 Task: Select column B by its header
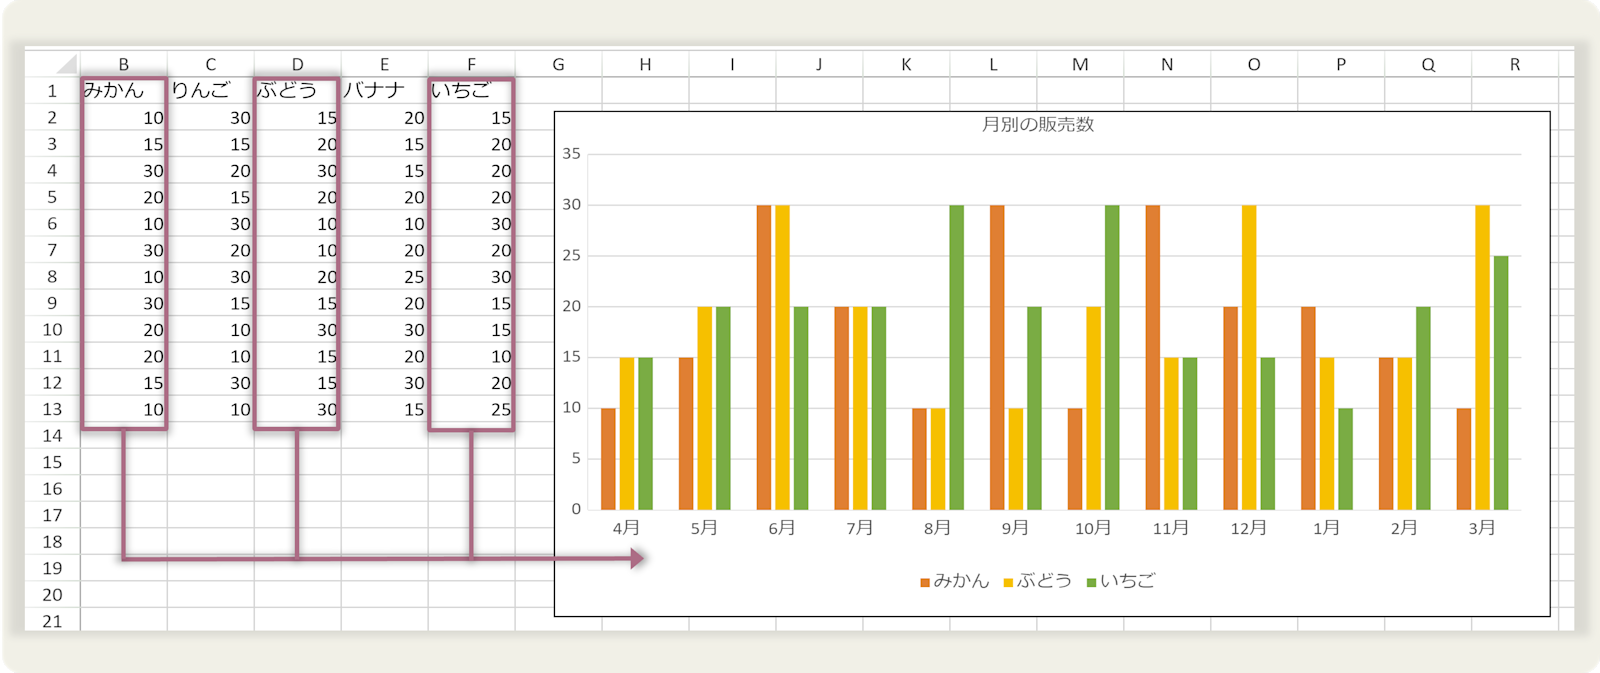tap(124, 64)
